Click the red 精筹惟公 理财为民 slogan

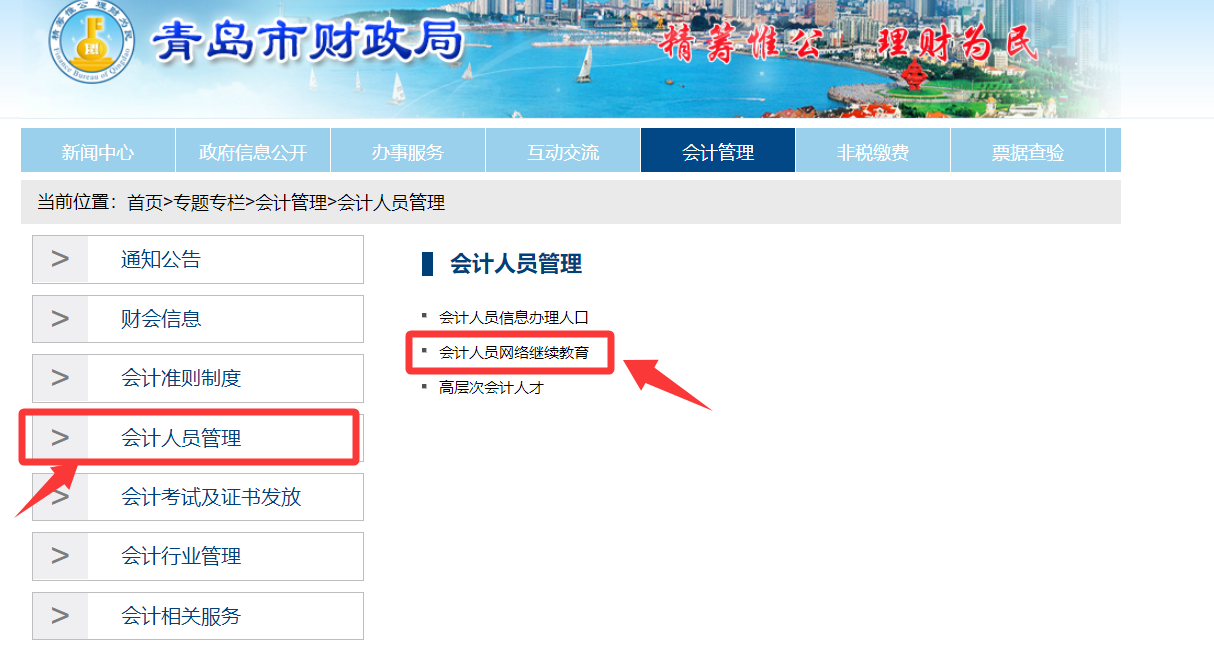[849, 46]
